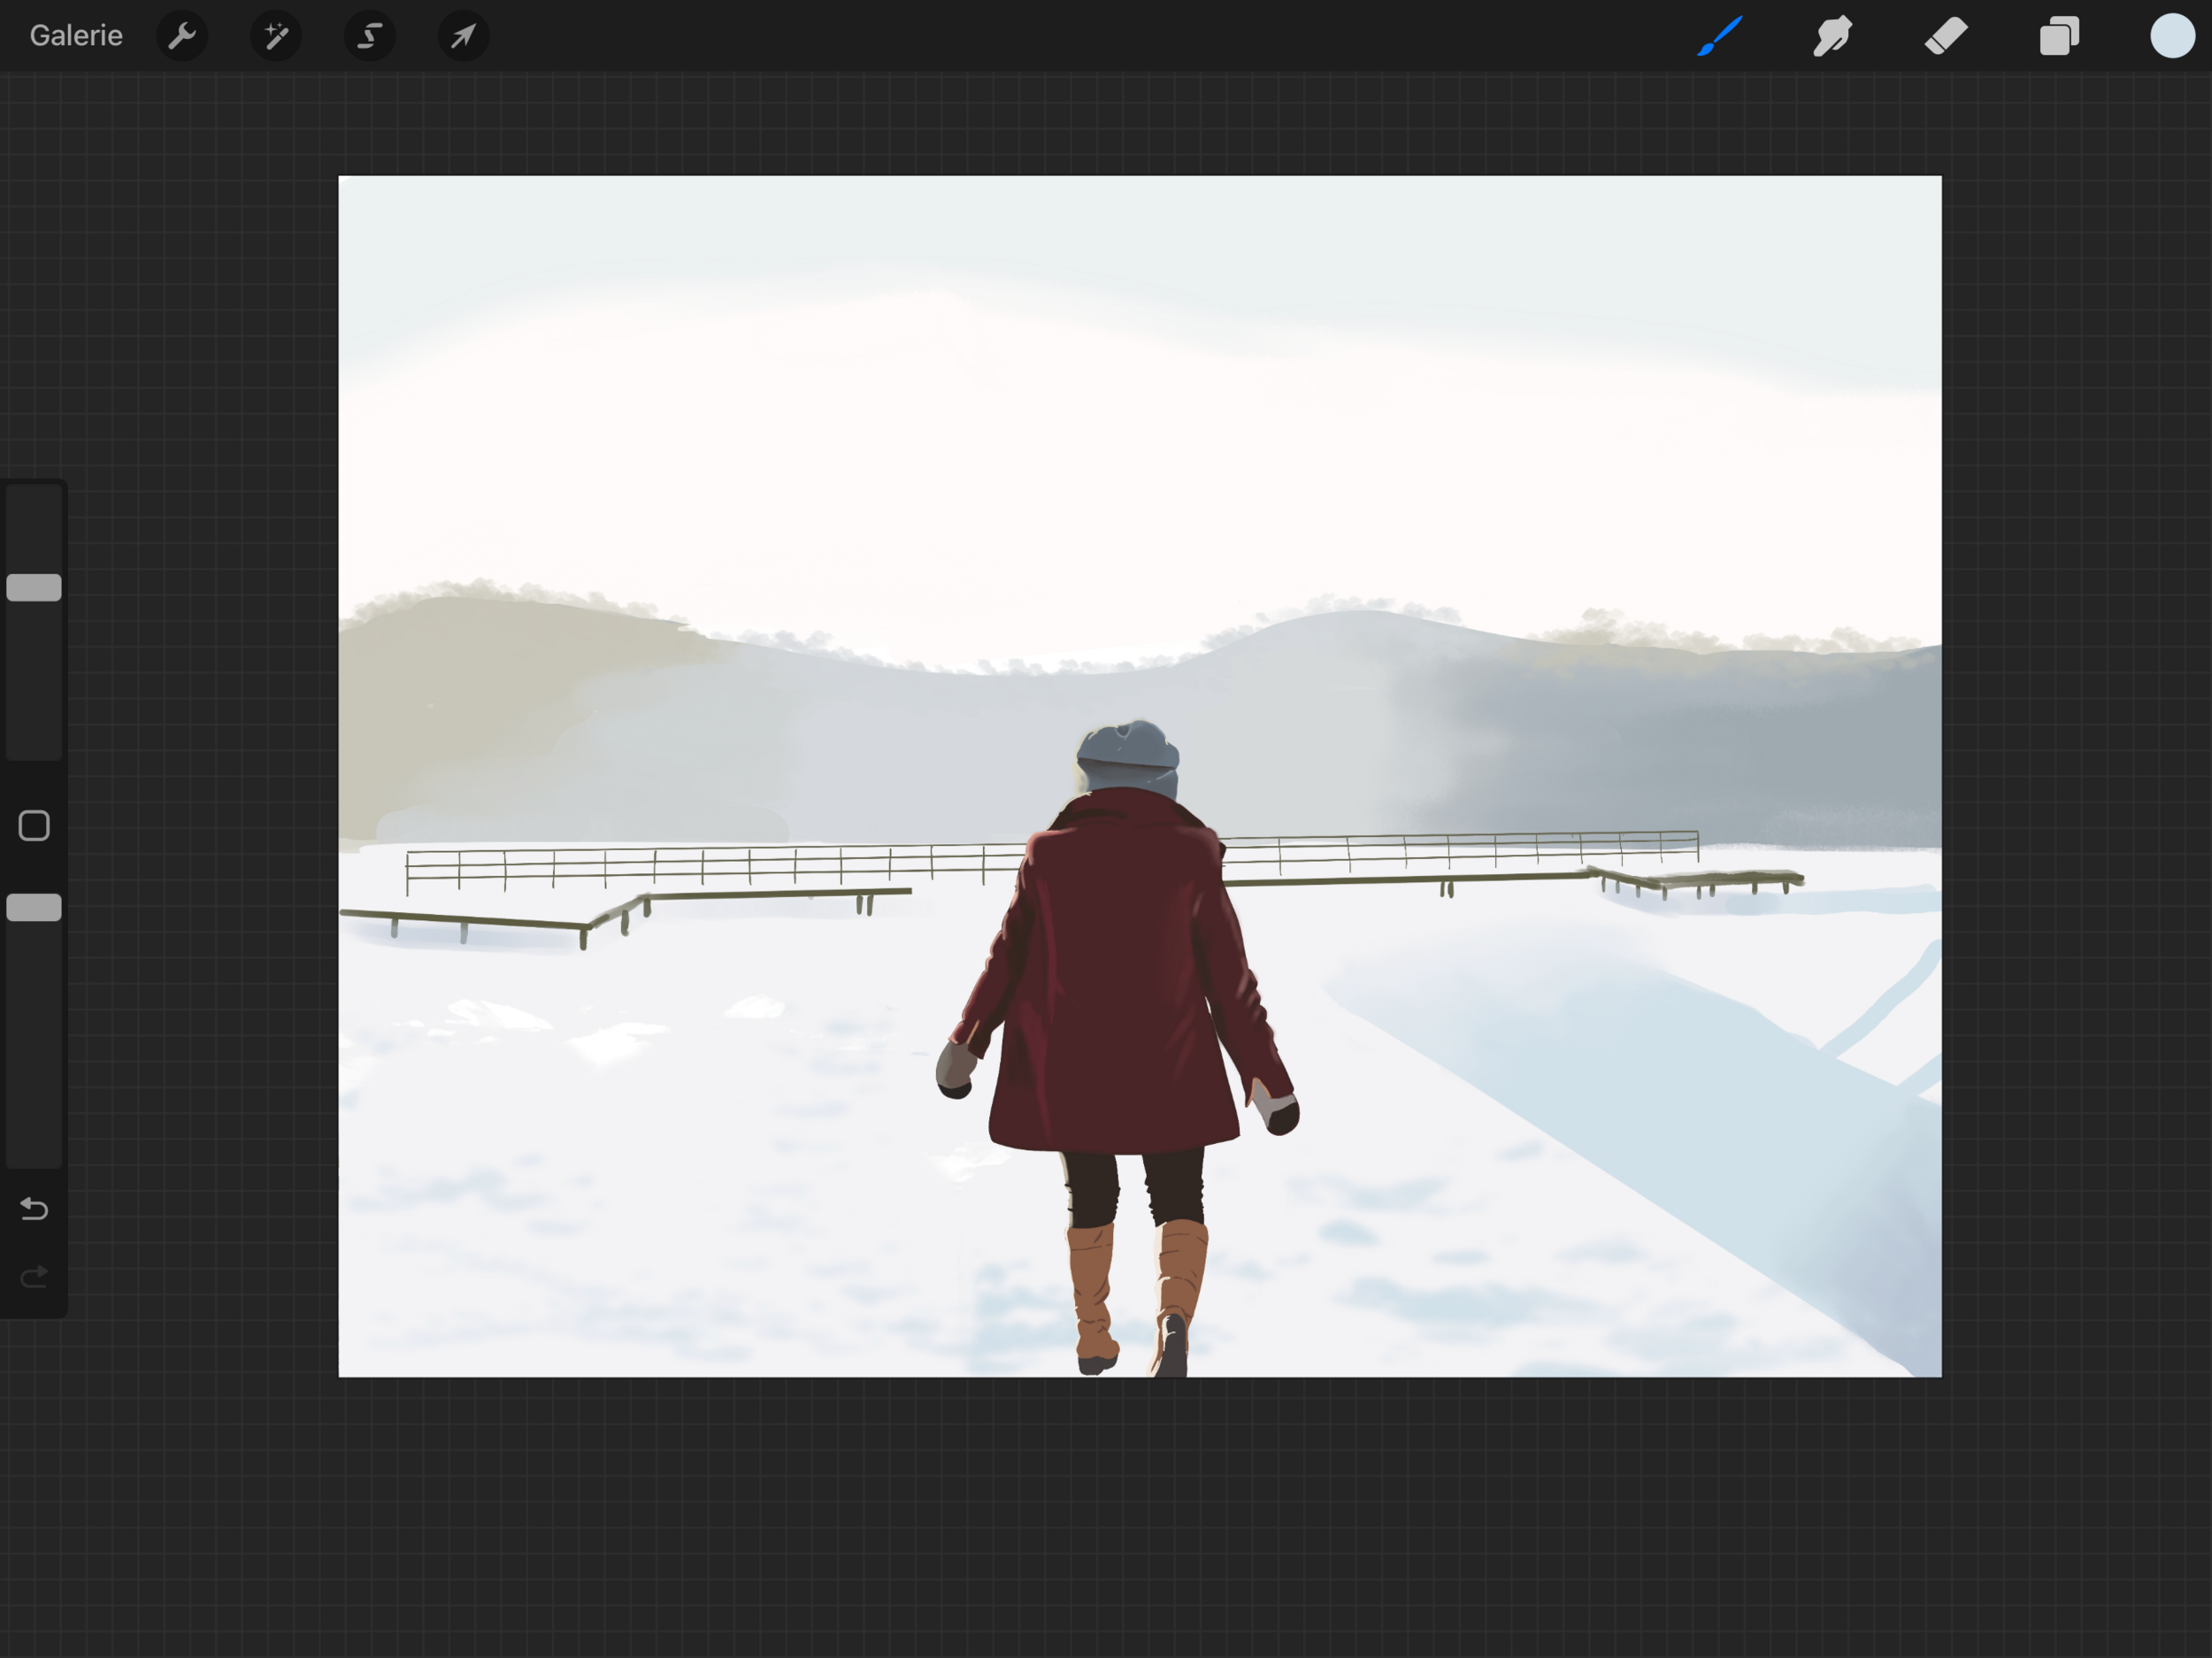Select the Eraser tool
Image resolution: width=2212 pixels, height=1658 pixels.
pos(1945,36)
